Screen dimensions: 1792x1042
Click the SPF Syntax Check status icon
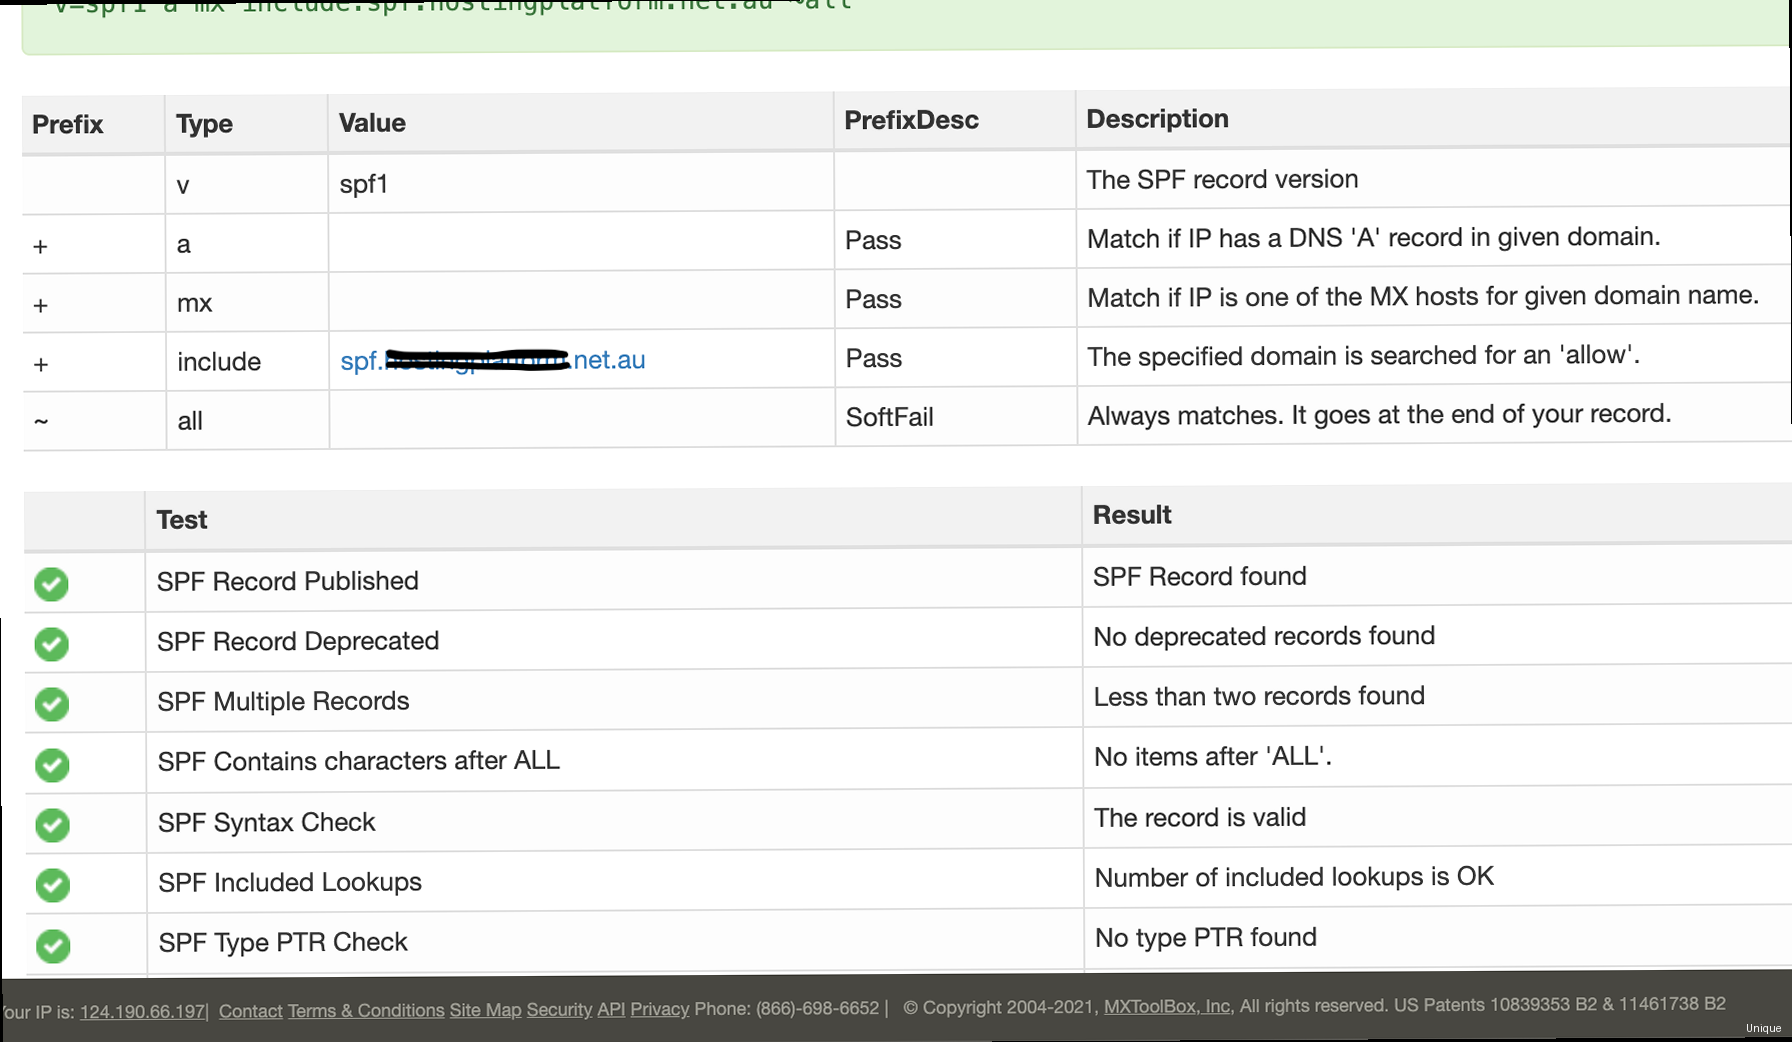[x=52, y=825]
